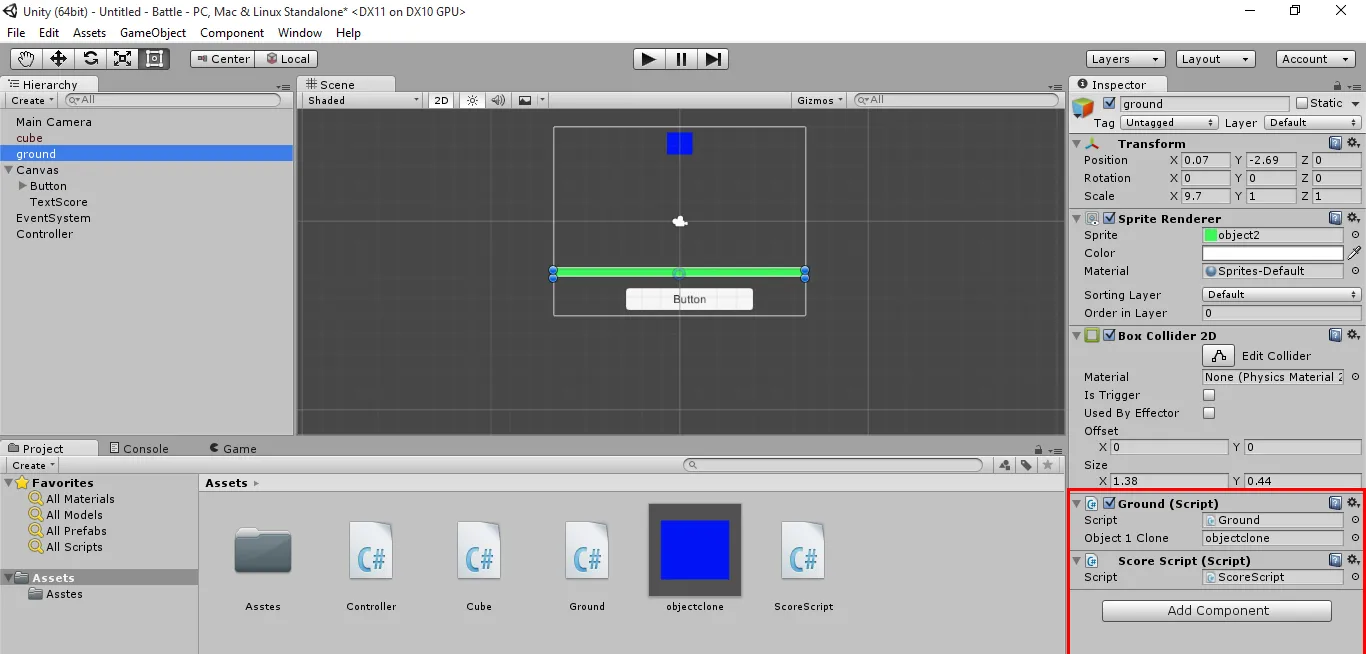Toggle Ground script enabled checkbox
The width and height of the screenshot is (1366, 654).
pyautogui.click(x=1109, y=503)
